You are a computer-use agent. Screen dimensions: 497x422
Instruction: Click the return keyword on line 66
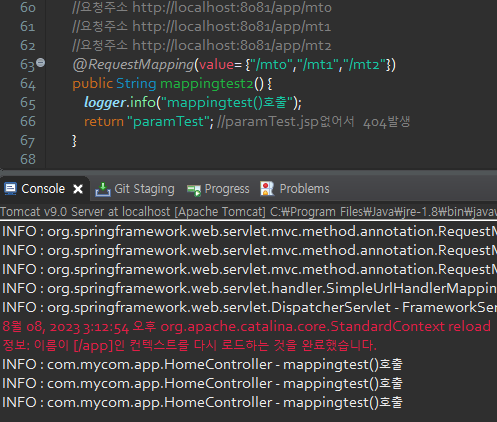pyautogui.click(x=104, y=122)
